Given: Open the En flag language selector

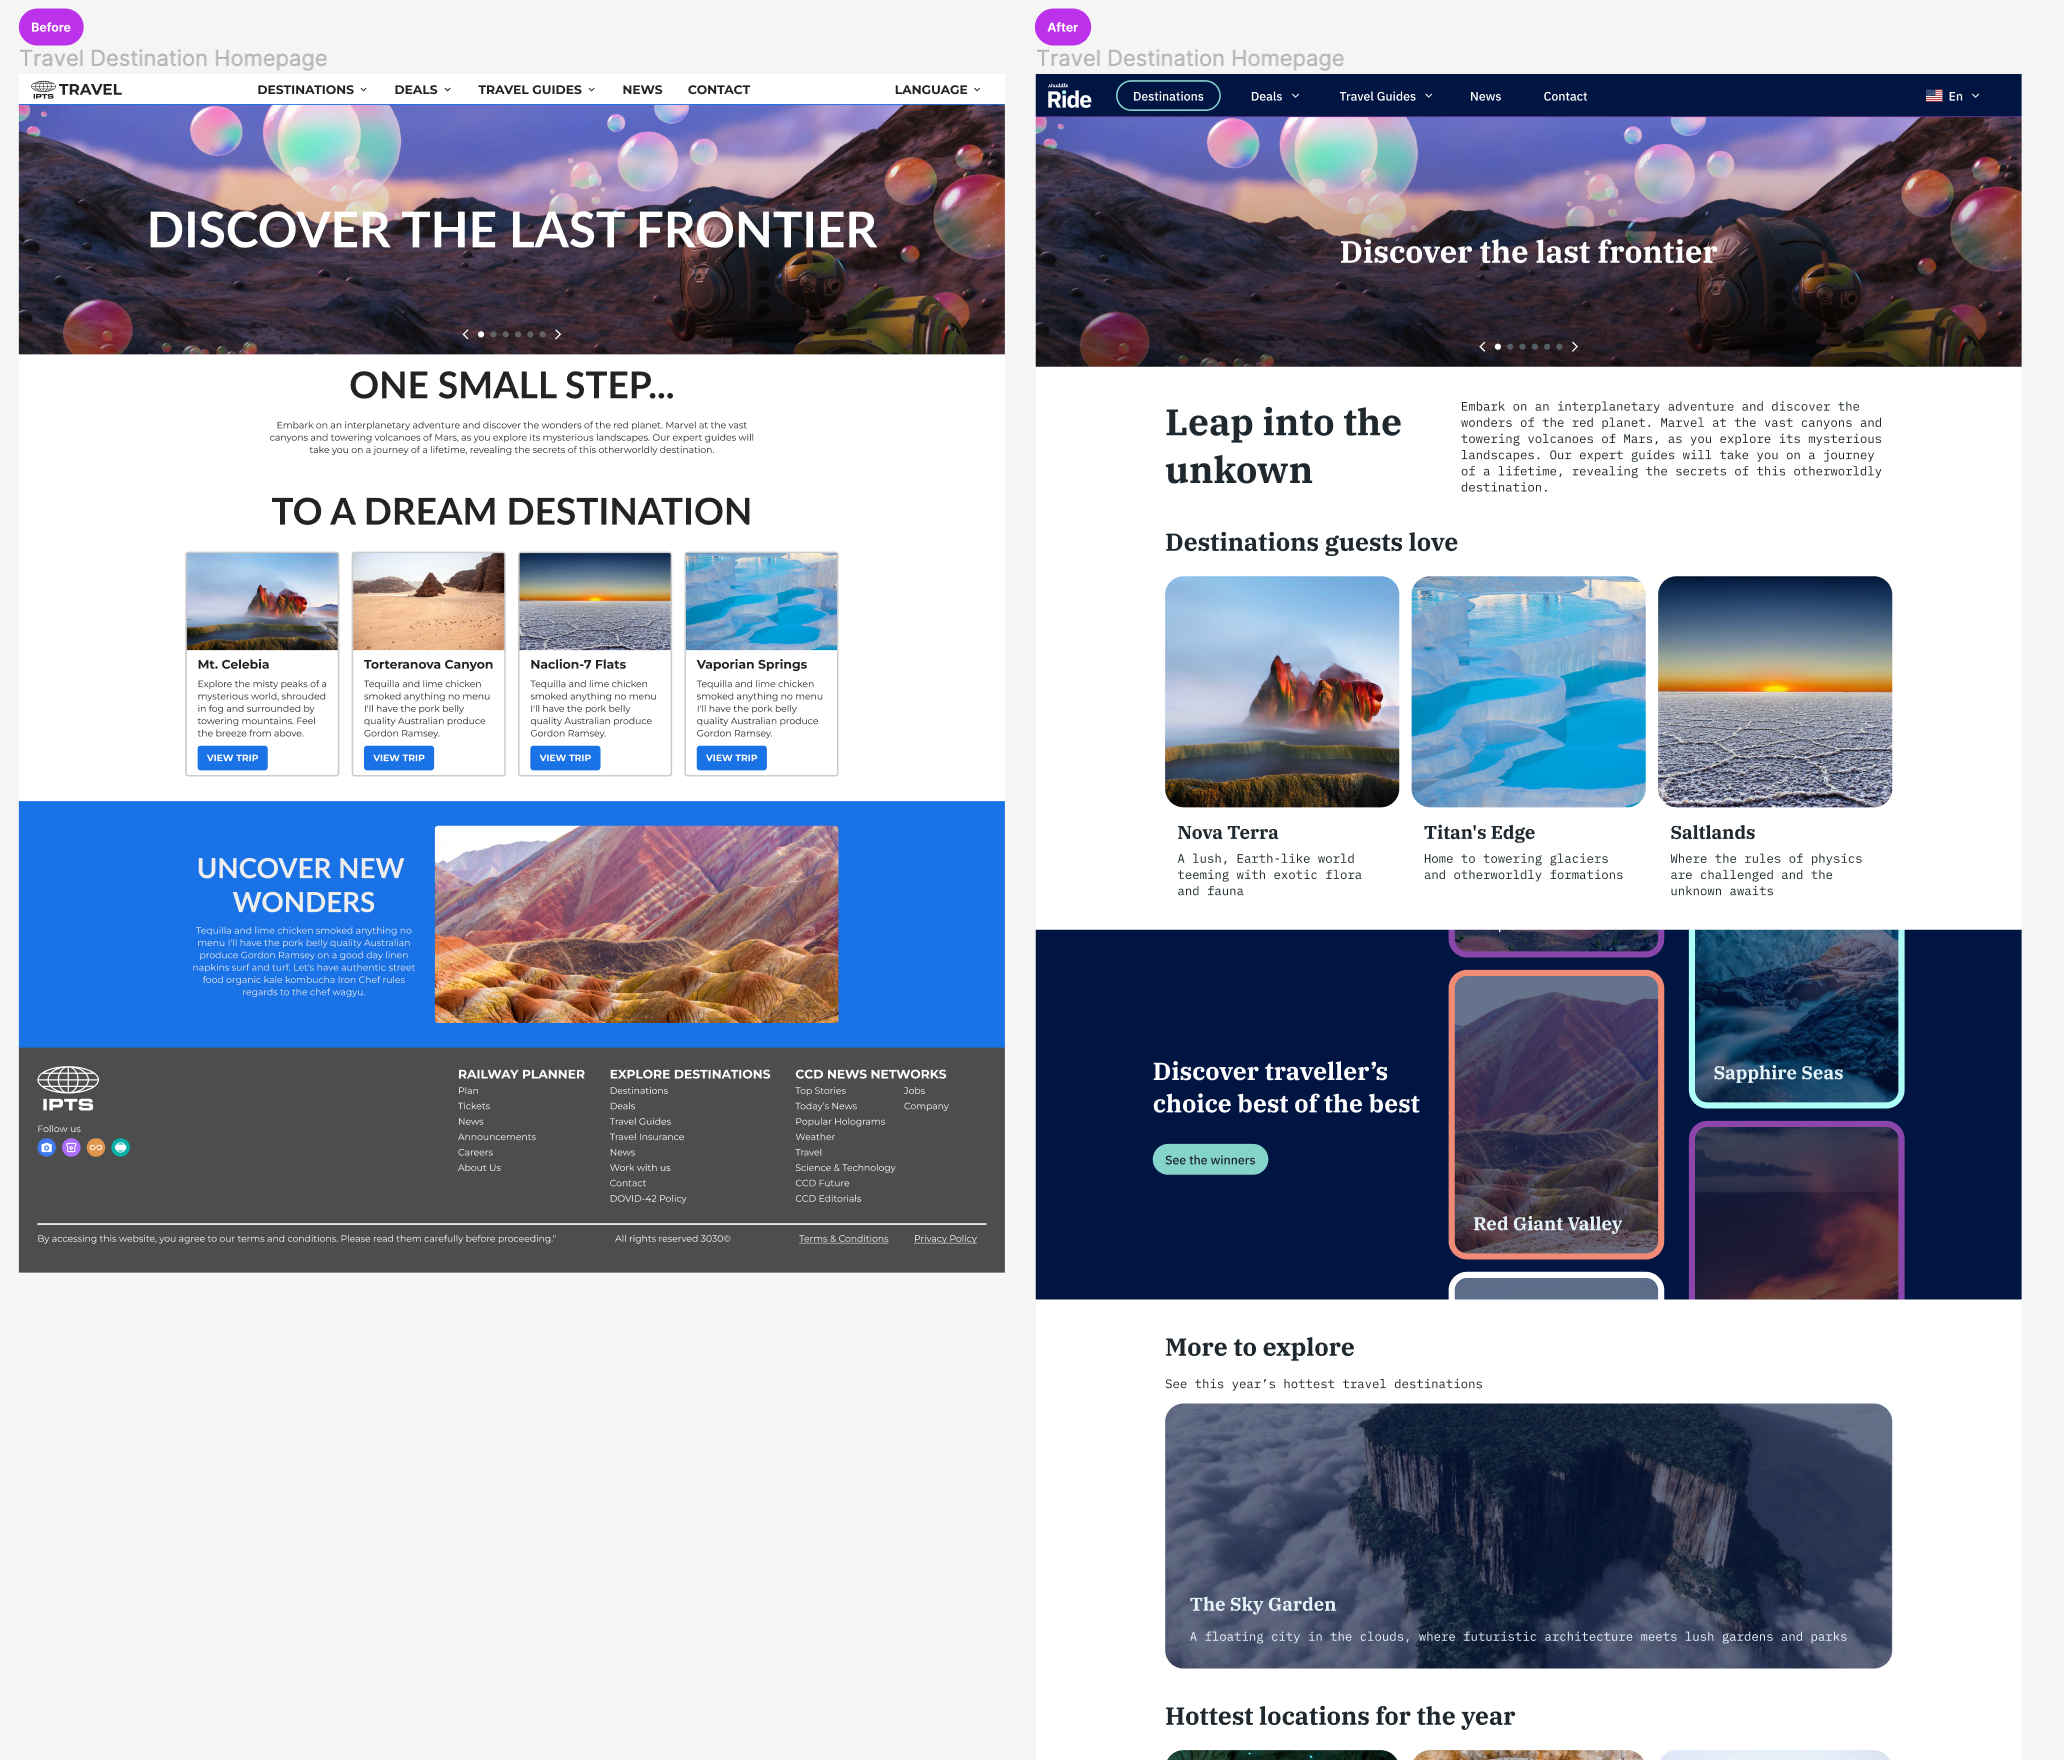Looking at the screenshot, I should pos(1952,97).
